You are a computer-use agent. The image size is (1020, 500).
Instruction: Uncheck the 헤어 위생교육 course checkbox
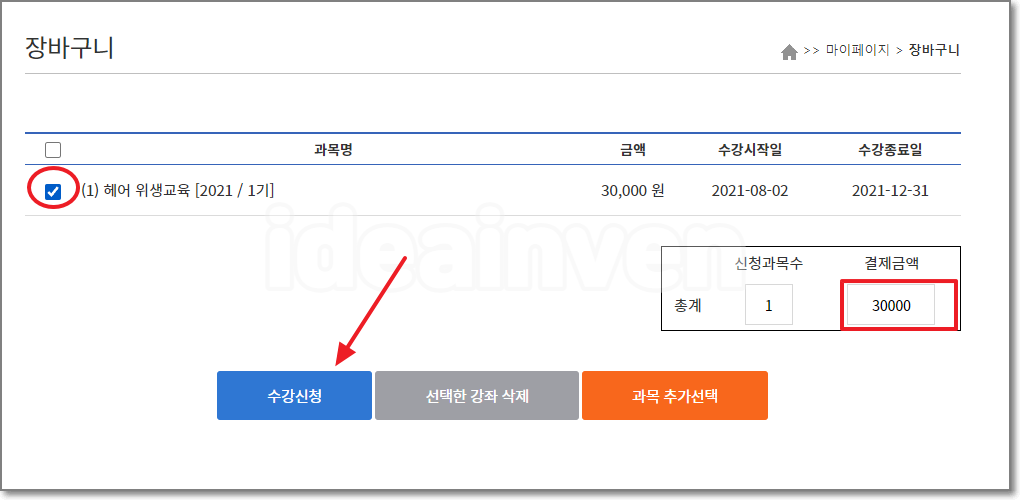pos(53,192)
